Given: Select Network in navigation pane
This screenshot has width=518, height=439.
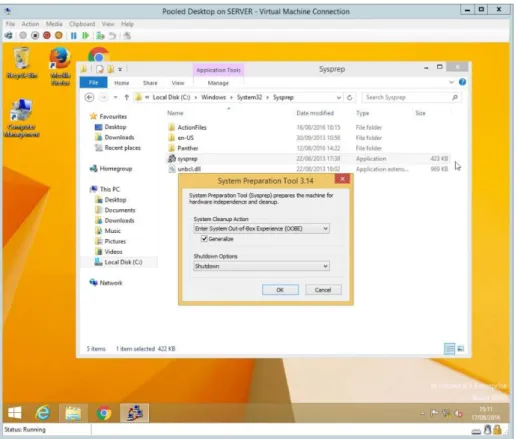Looking at the screenshot, I should click(x=111, y=283).
